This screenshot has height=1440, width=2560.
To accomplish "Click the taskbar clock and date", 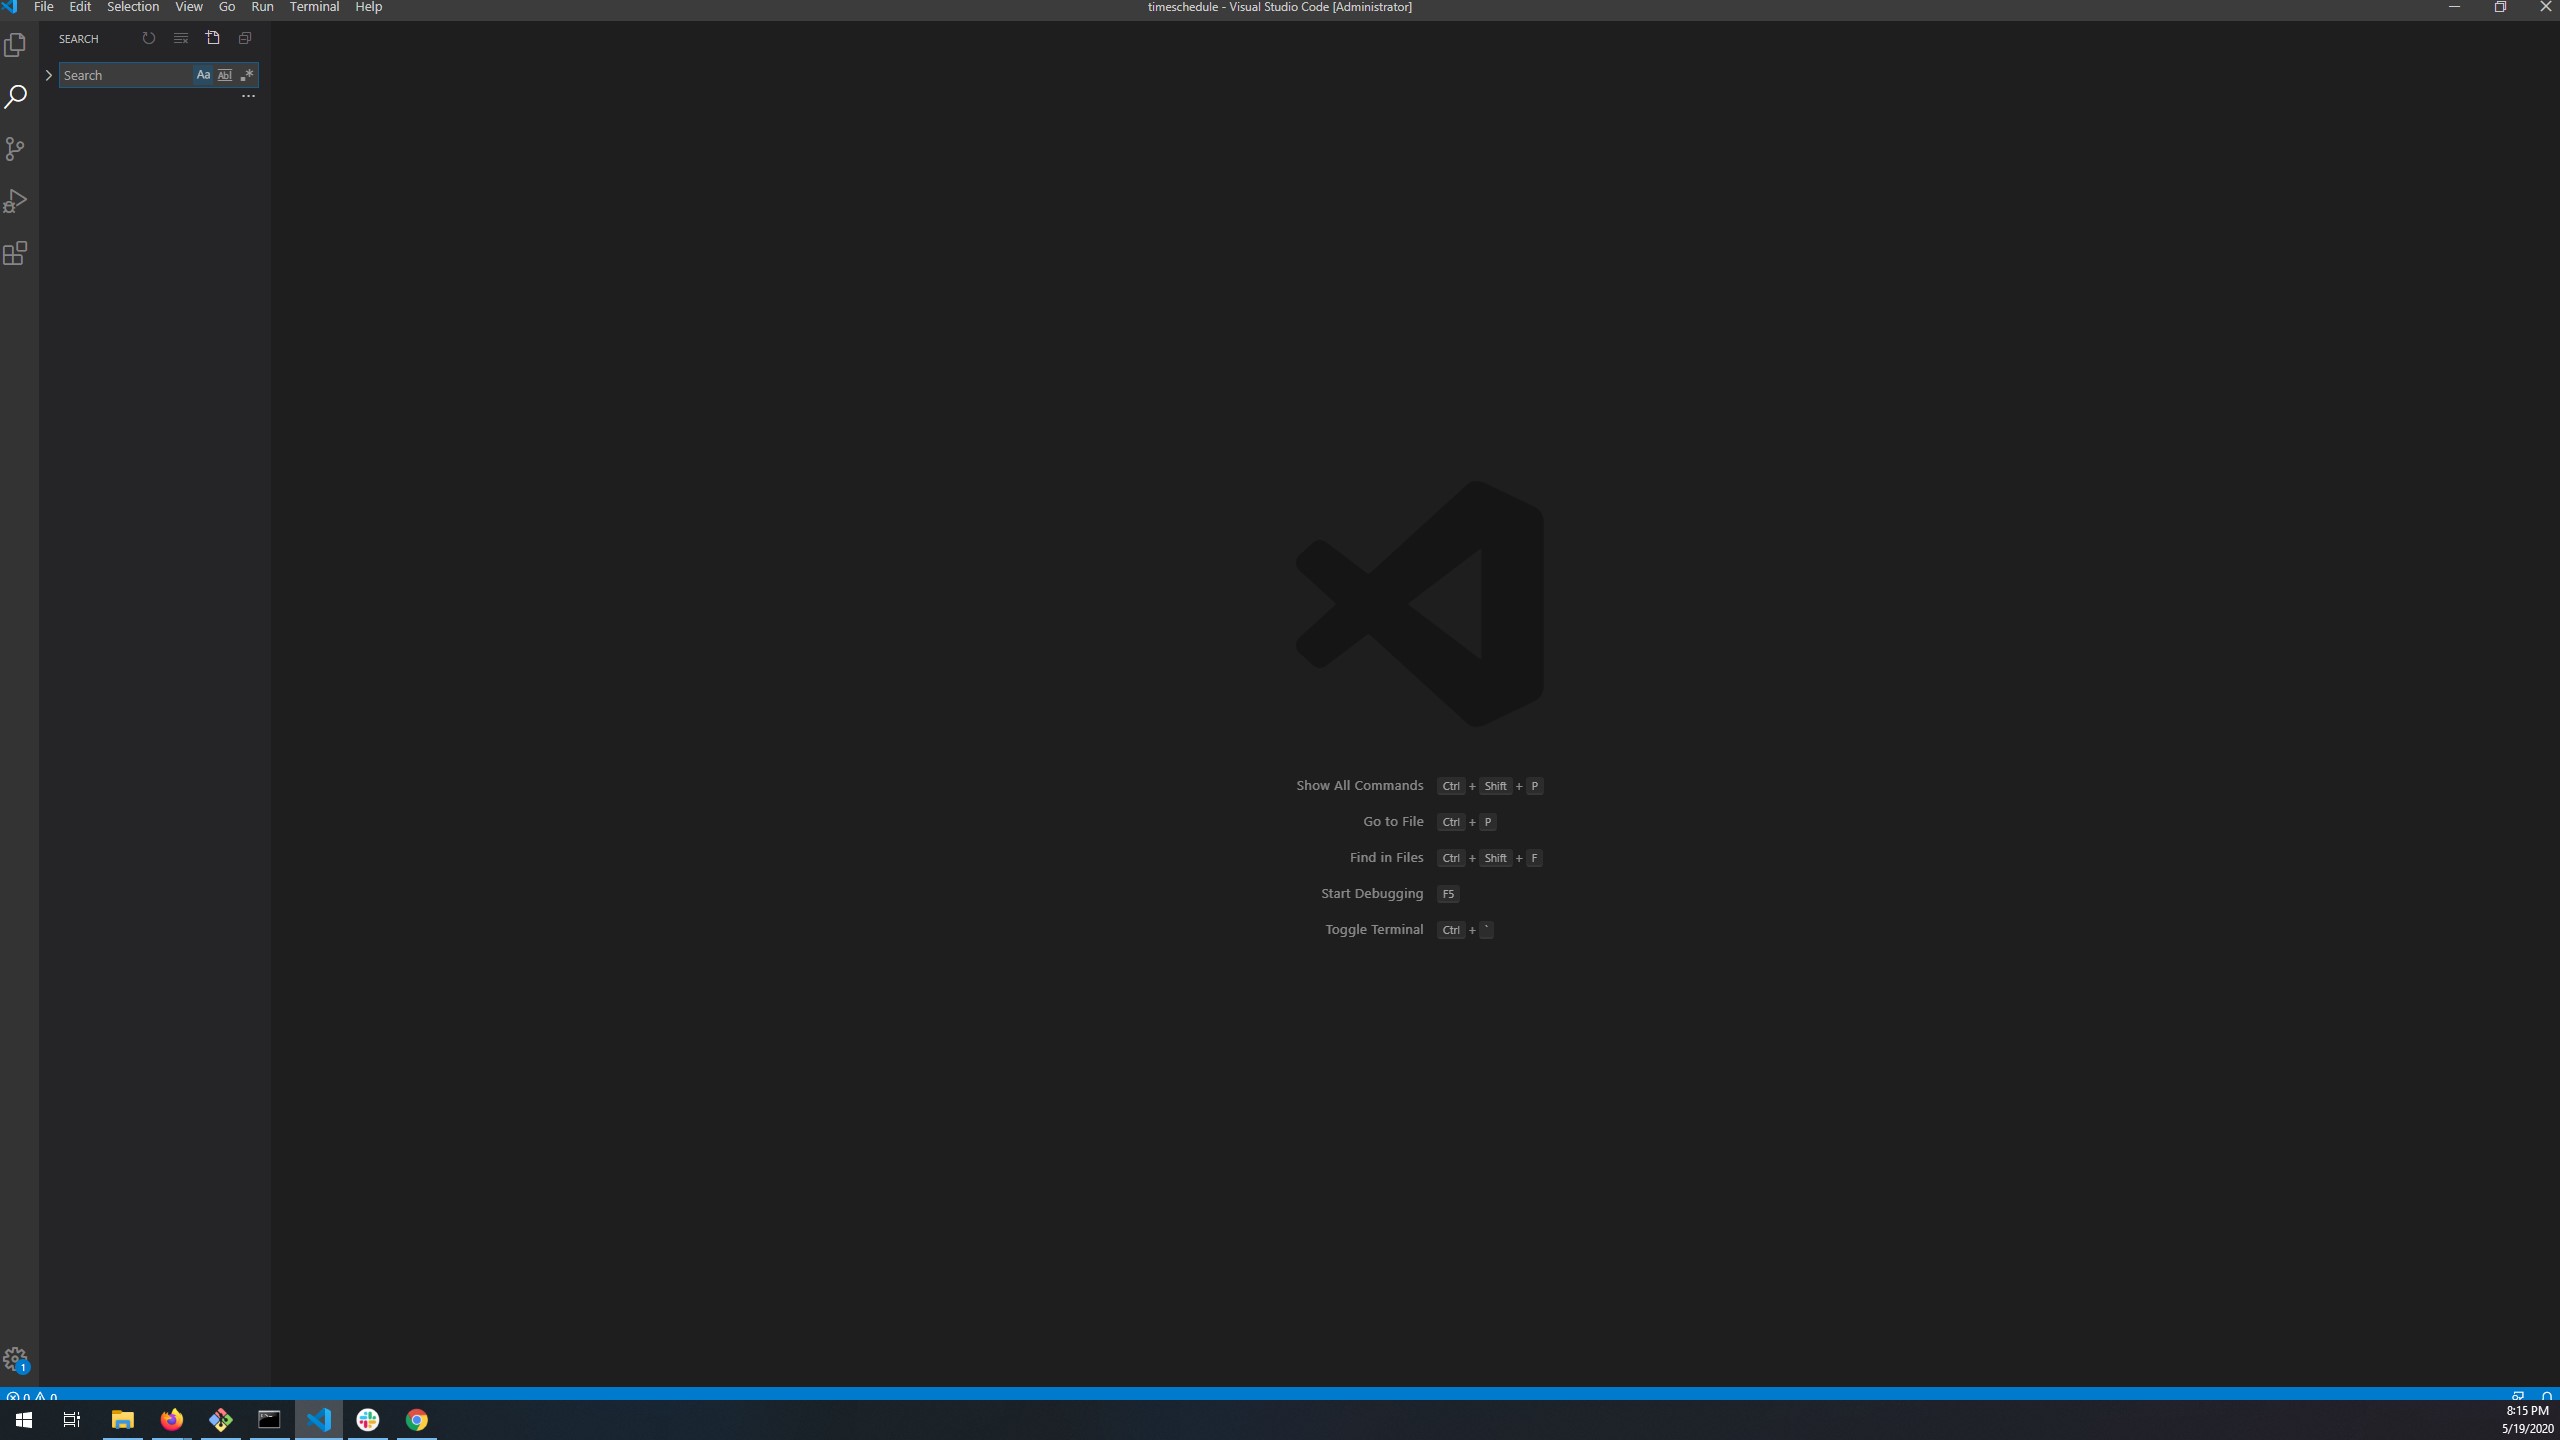I will [x=2527, y=1420].
